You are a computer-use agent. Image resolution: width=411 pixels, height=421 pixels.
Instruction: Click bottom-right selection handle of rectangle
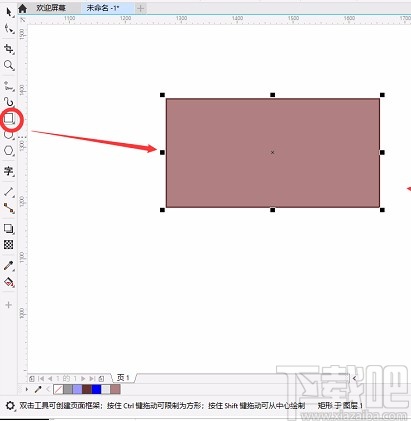coord(382,210)
